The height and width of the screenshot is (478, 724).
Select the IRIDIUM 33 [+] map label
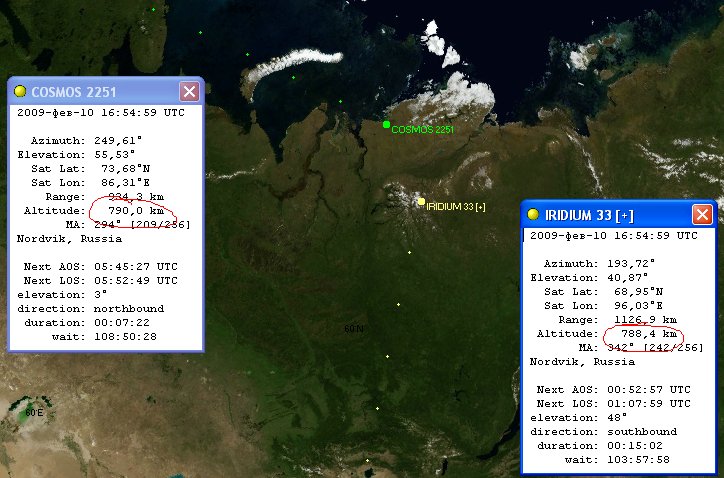[456, 207]
